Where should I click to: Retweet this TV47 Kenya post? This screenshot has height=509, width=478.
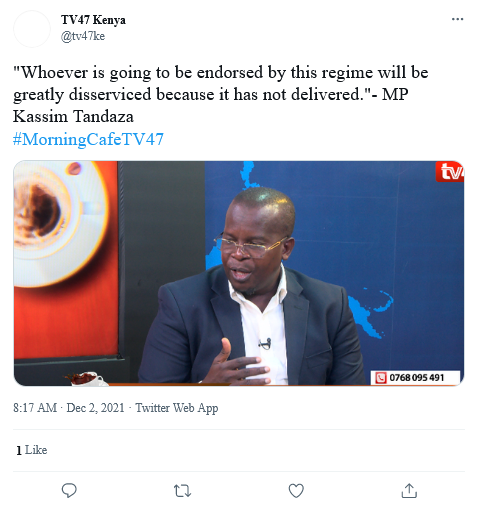(182, 491)
